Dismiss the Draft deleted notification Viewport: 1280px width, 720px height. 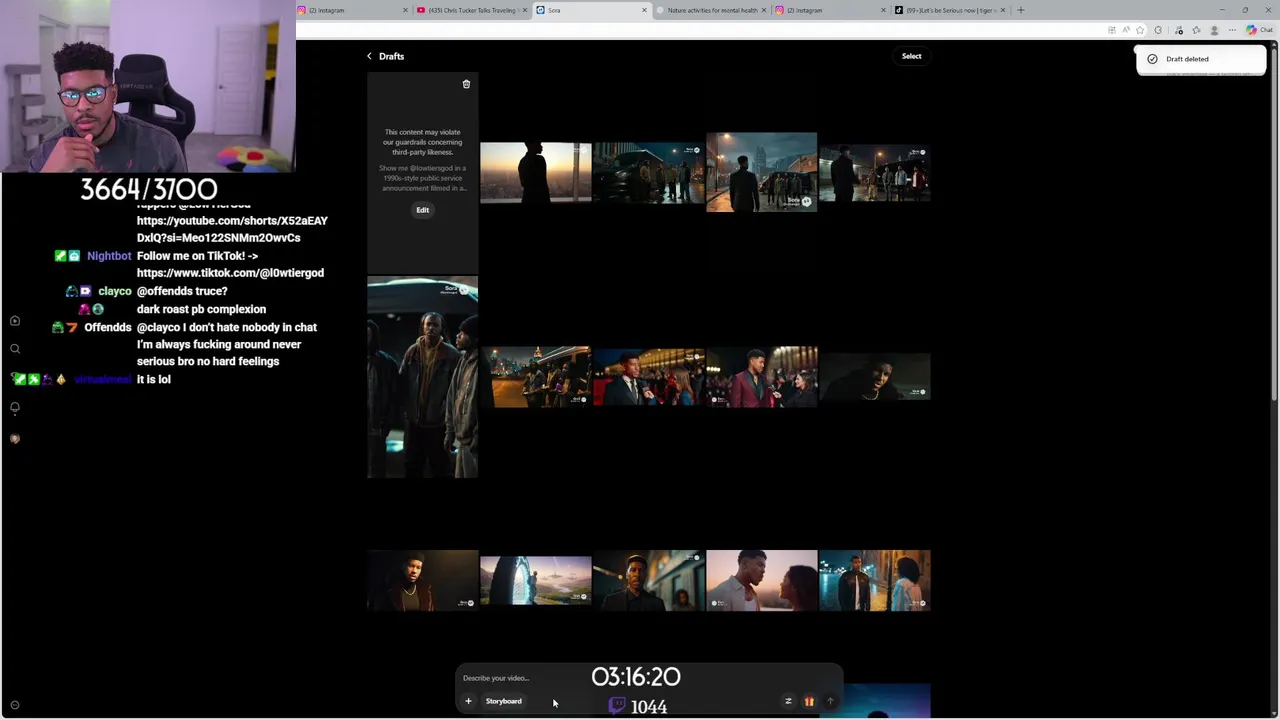click(1200, 59)
